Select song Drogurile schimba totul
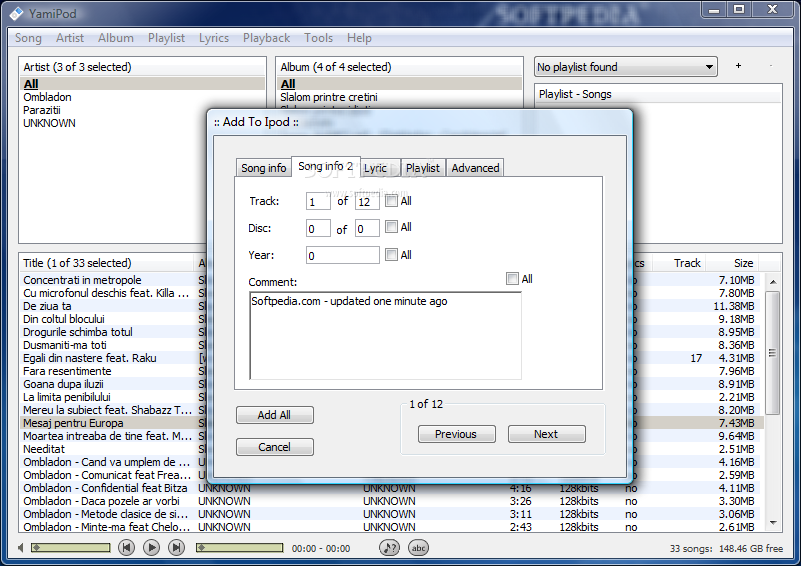 tap(78, 332)
